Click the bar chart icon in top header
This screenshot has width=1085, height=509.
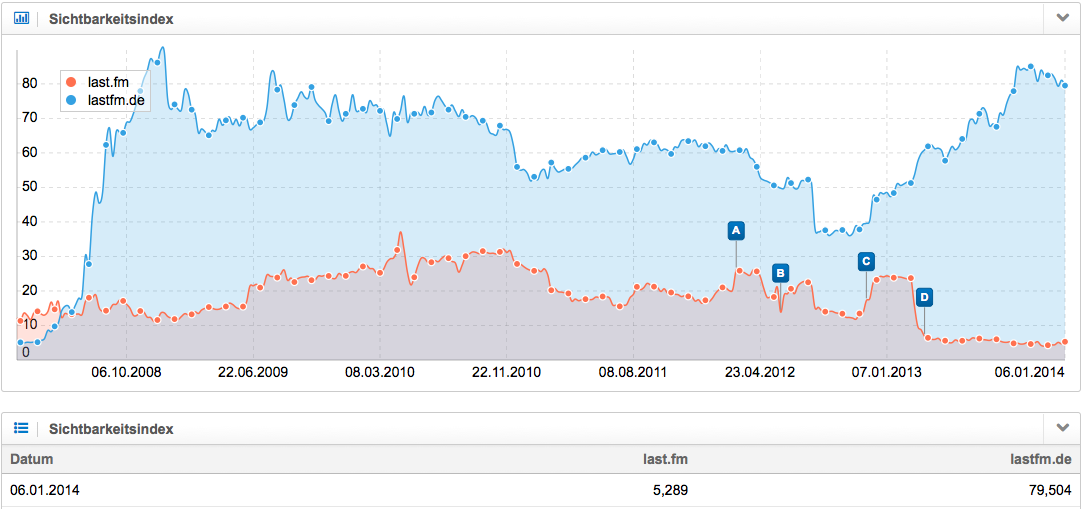point(21,18)
